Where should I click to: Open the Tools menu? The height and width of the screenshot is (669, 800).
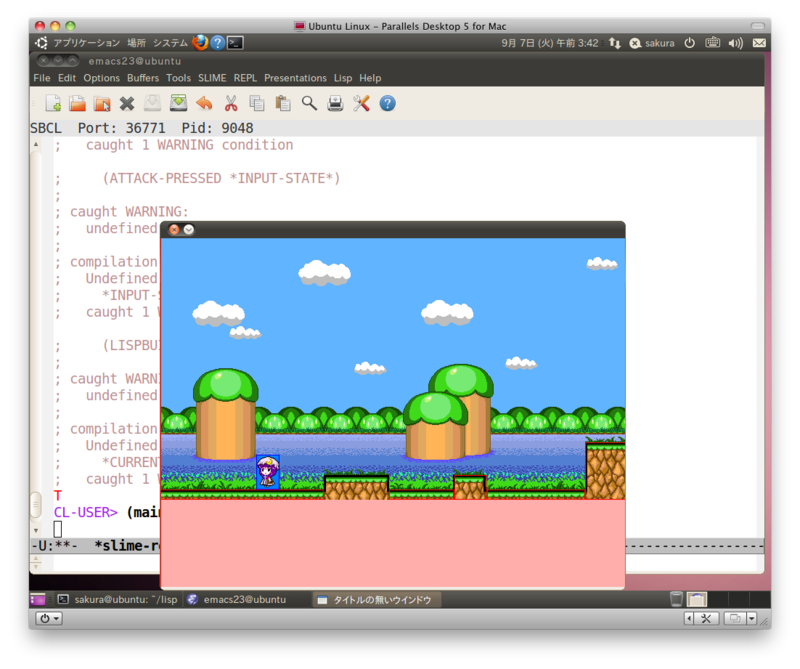pyautogui.click(x=179, y=78)
